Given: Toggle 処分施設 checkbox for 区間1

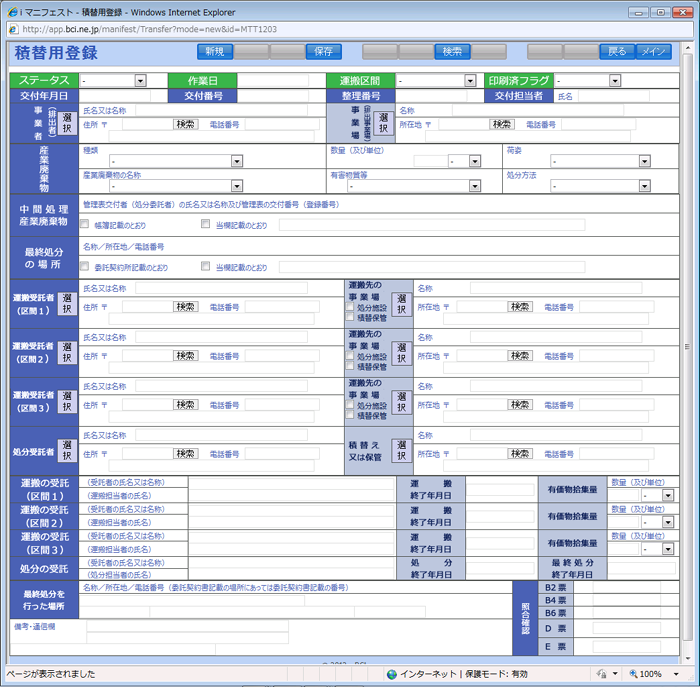Looking at the screenshot, I should (350, 307).
